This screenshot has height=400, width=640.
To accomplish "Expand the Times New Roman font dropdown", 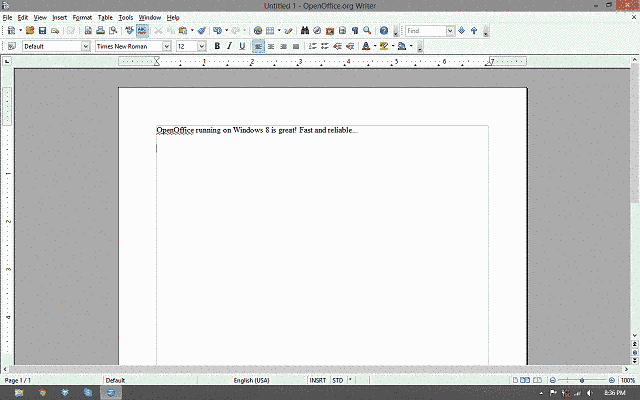I will 167,47.
